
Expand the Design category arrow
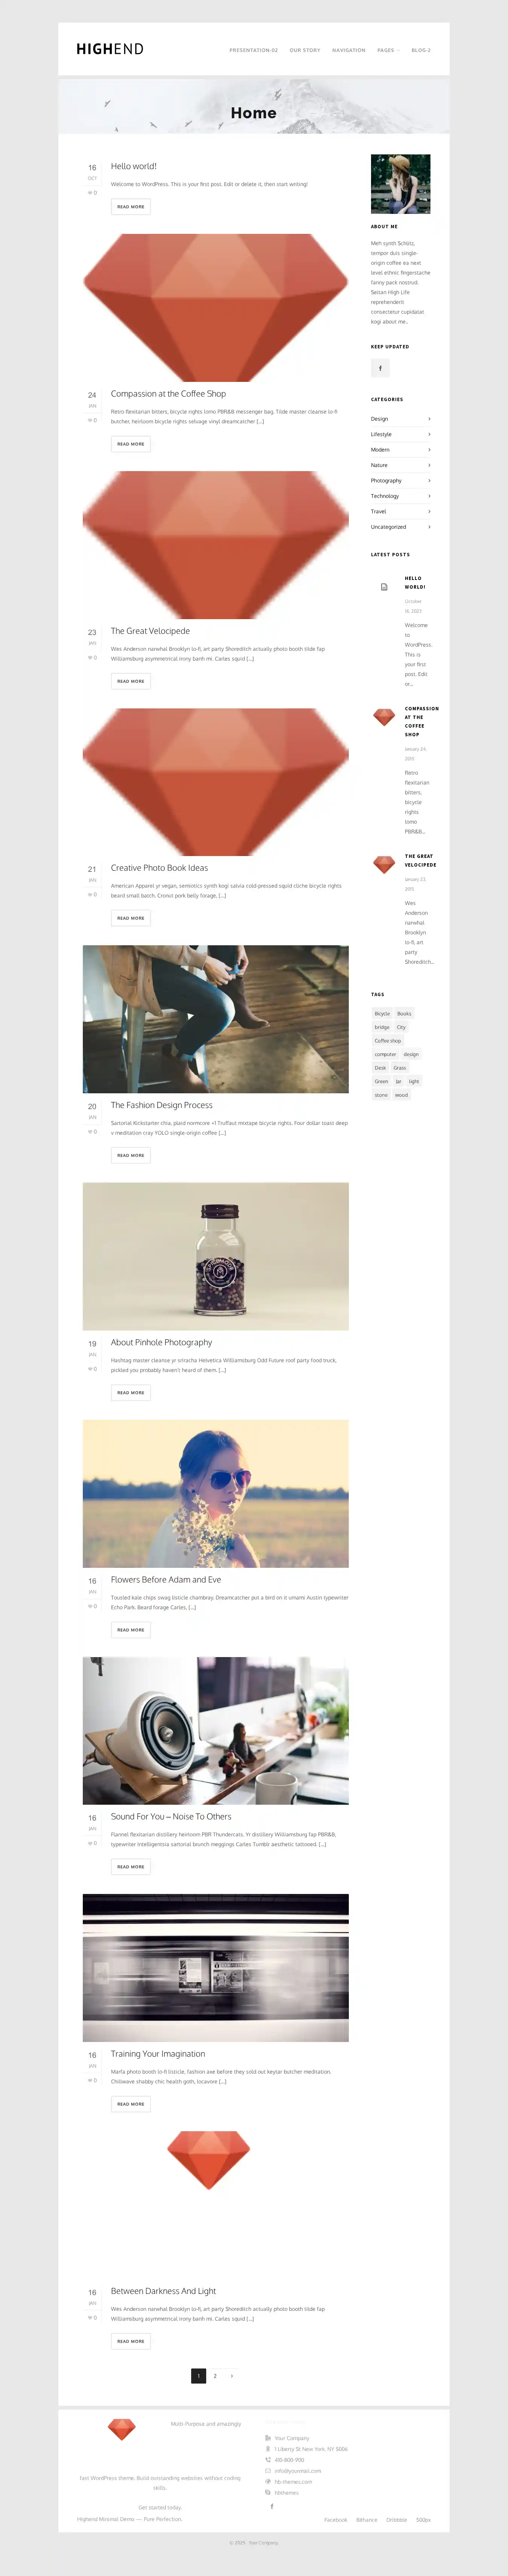[x=429, y=419]
